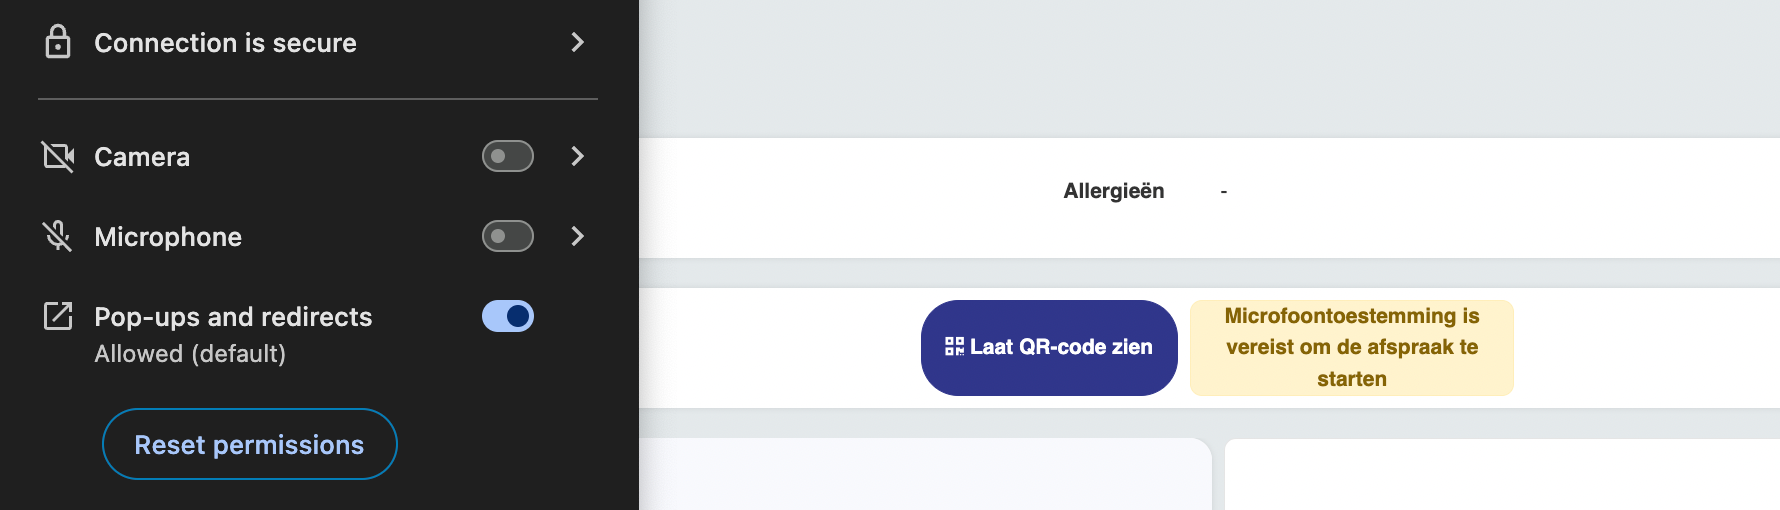Turn on the Microphone permission switch
The width and height of the screenshot is (1780, 510).
508,237
